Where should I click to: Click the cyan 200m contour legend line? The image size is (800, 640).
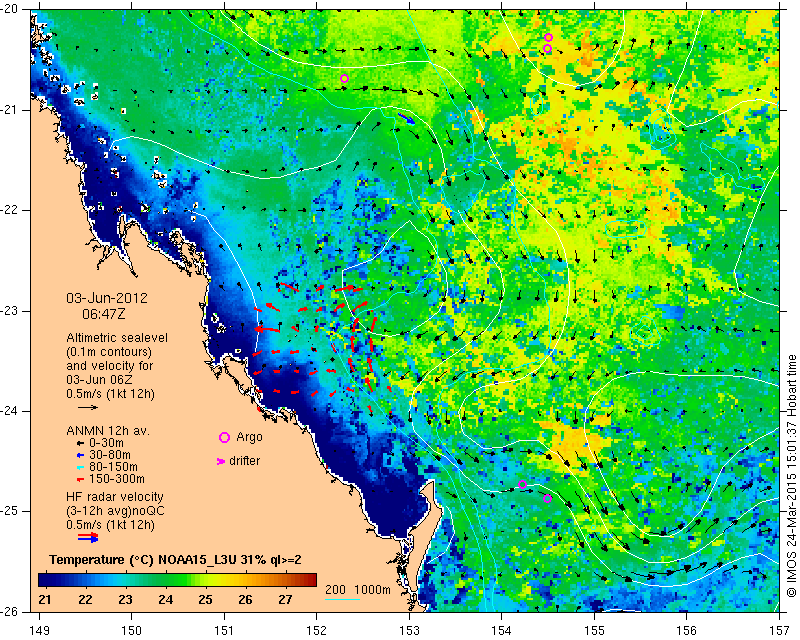point(342,599)
